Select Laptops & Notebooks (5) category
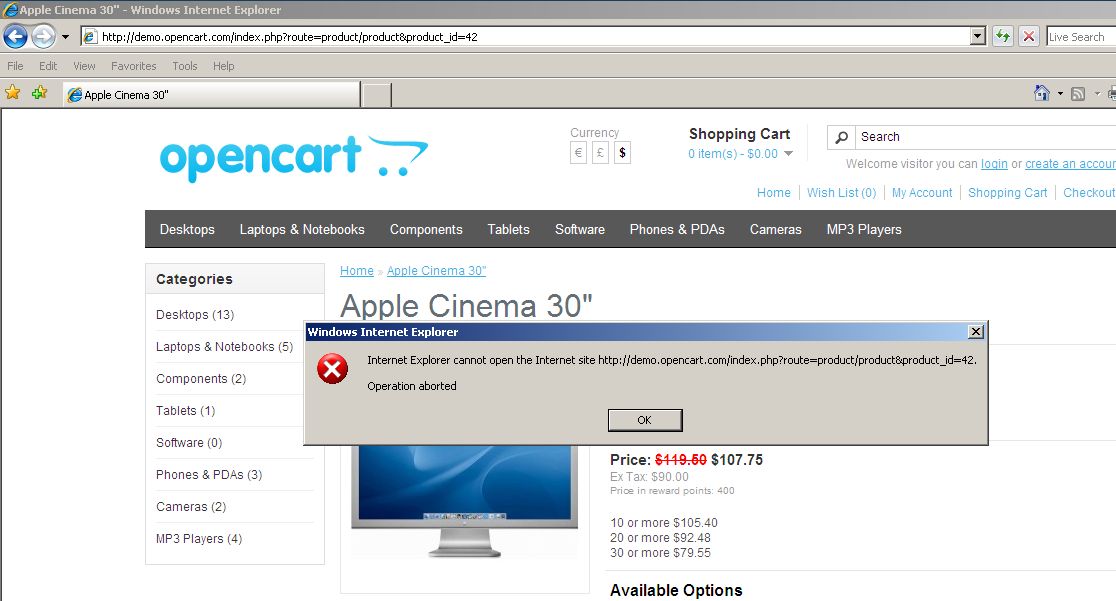This screenshot has height=601, width=1116. [224, 346]
